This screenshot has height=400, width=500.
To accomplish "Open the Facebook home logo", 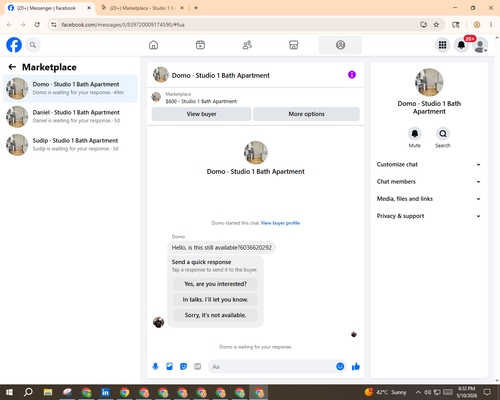I will coord(14,45).
